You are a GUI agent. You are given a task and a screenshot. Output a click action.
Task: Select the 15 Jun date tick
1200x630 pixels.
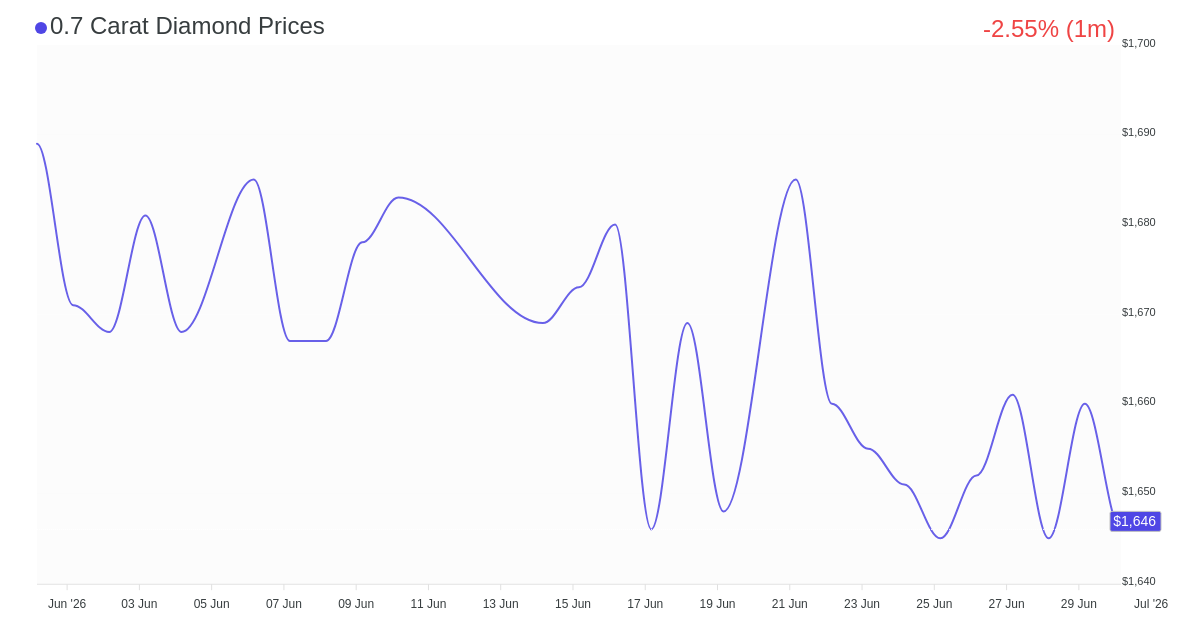point(573,604)
